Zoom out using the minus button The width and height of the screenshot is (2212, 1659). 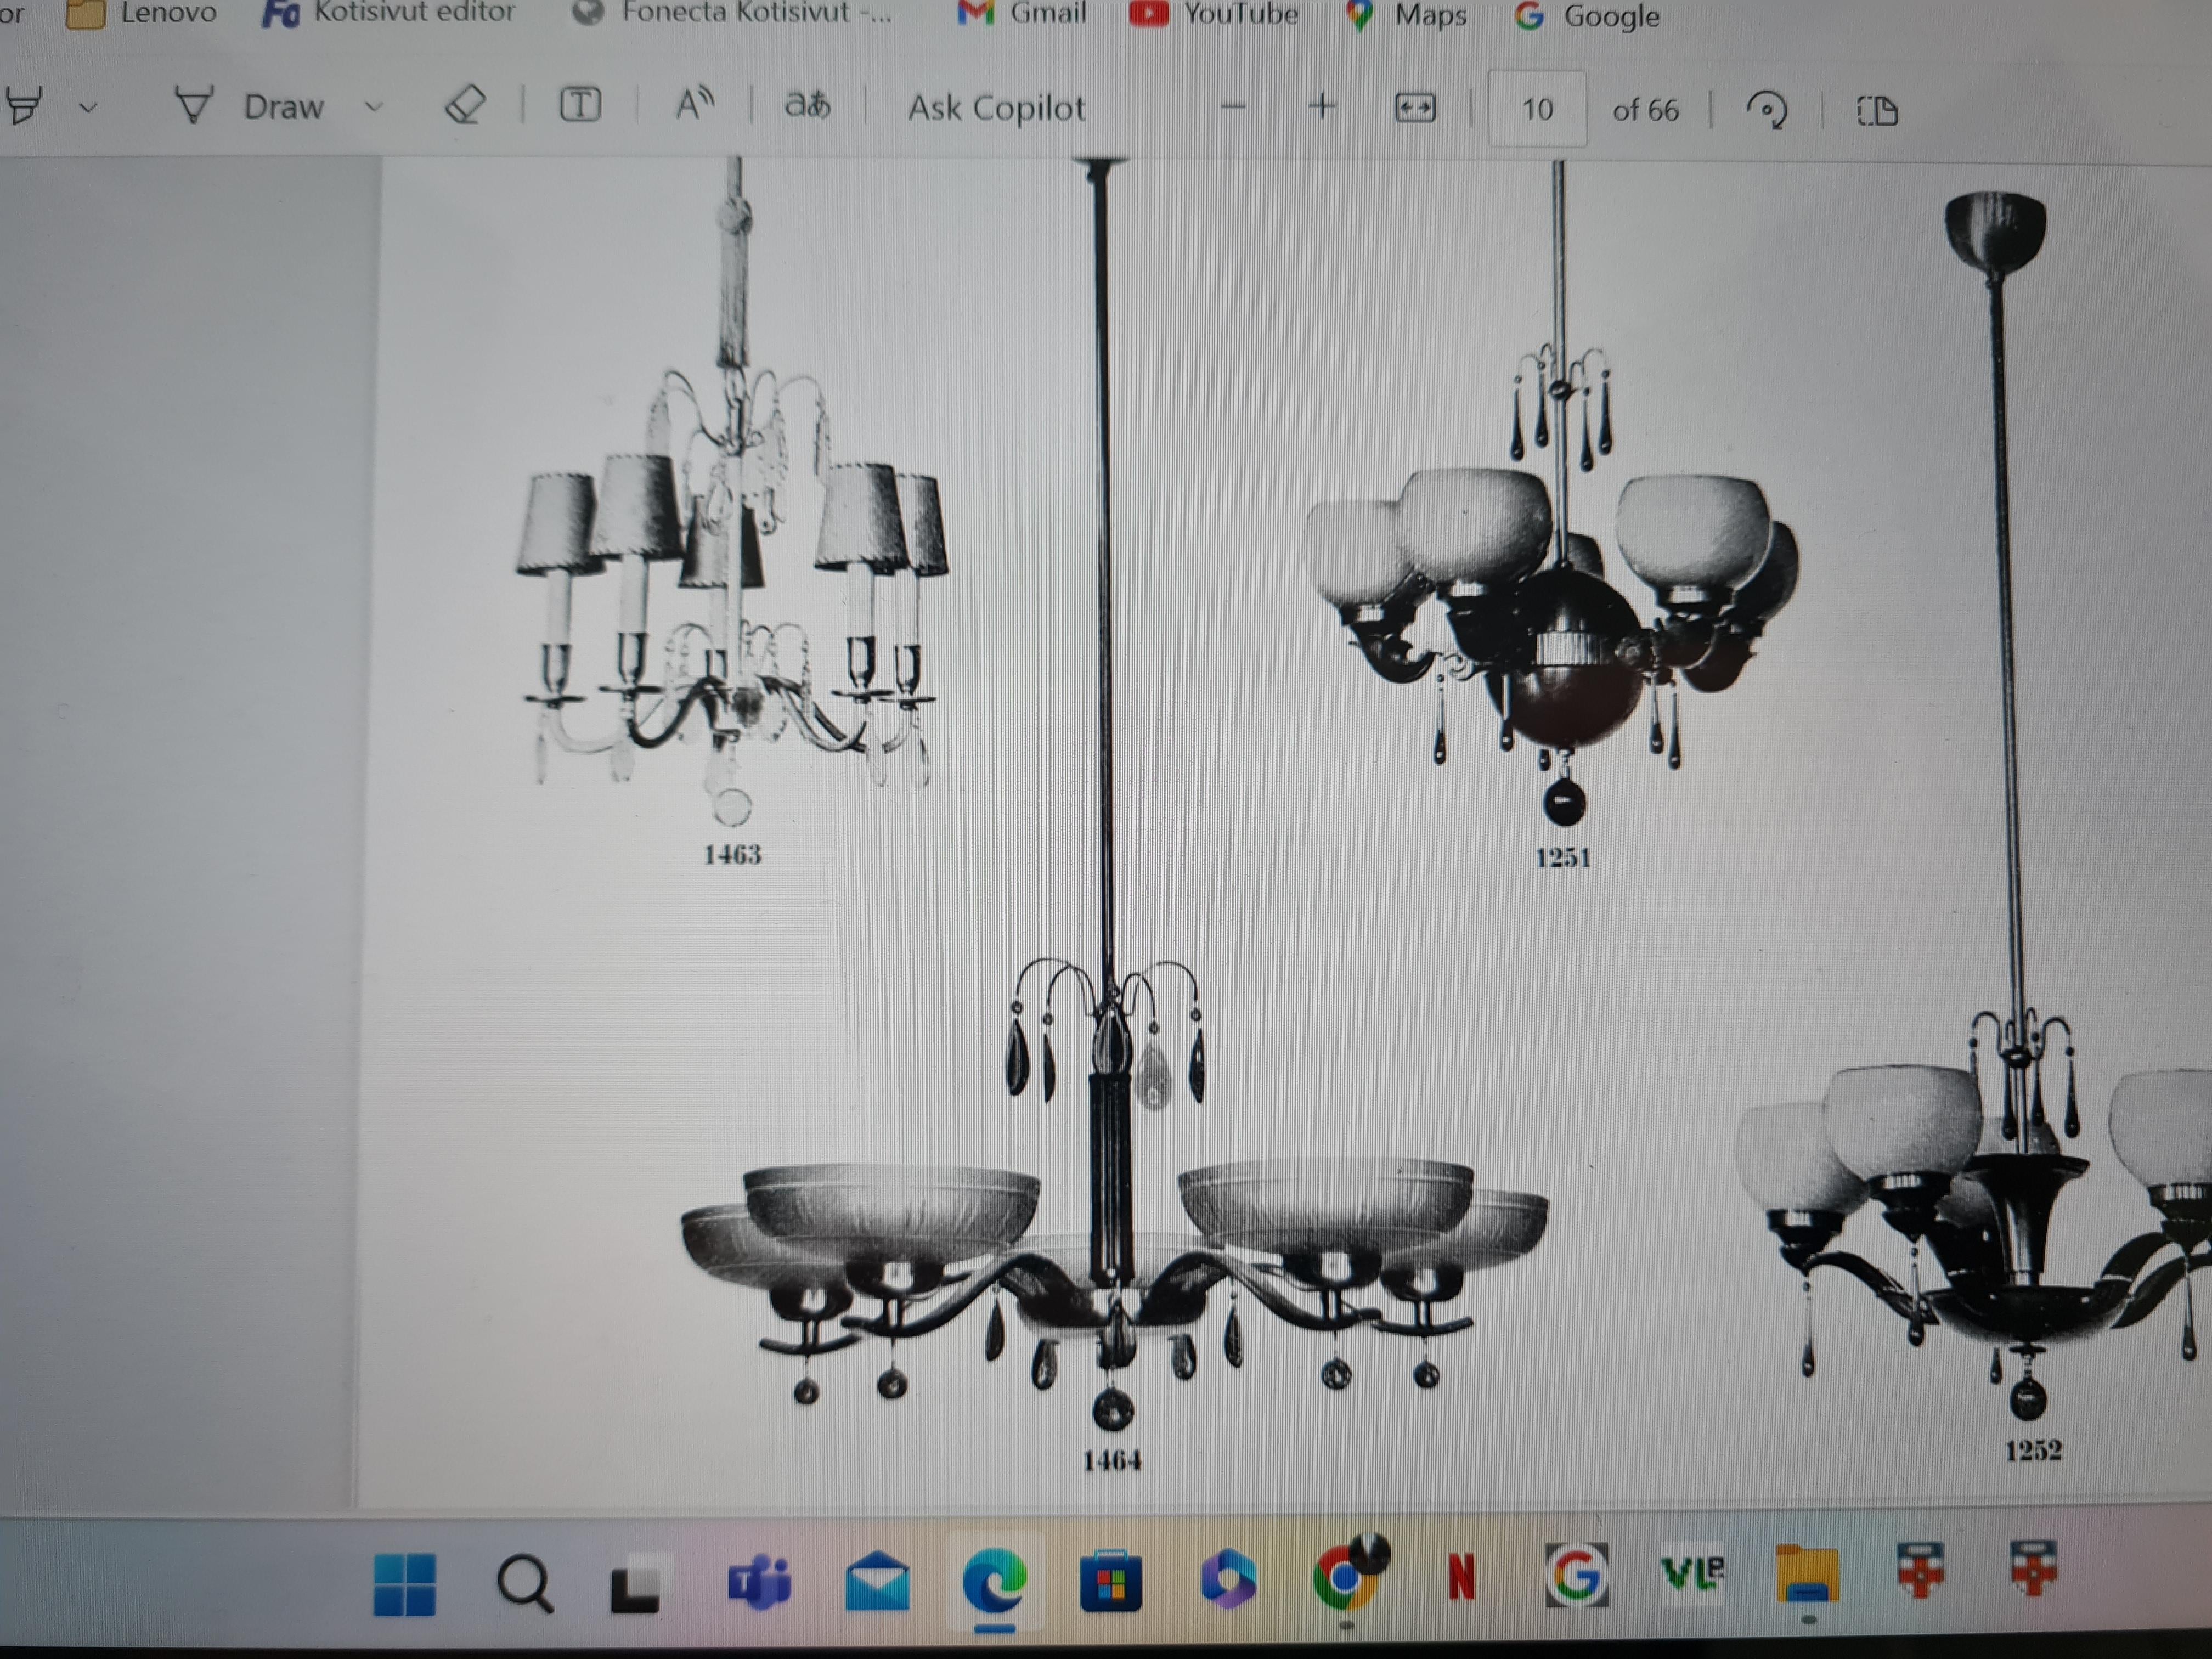pos(1234,106)
